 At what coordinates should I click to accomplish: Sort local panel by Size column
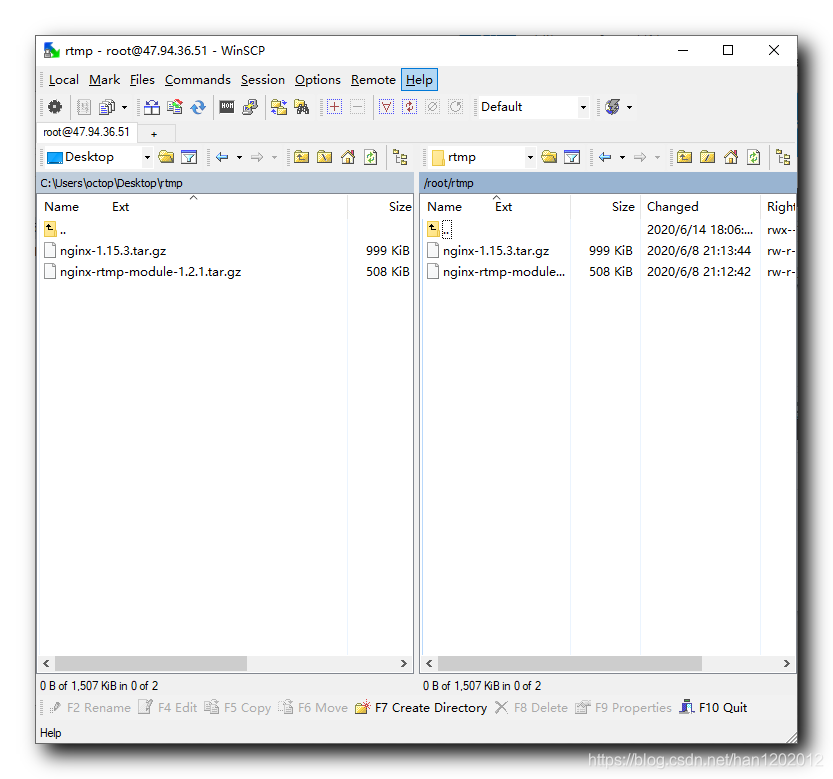[380, 207]
